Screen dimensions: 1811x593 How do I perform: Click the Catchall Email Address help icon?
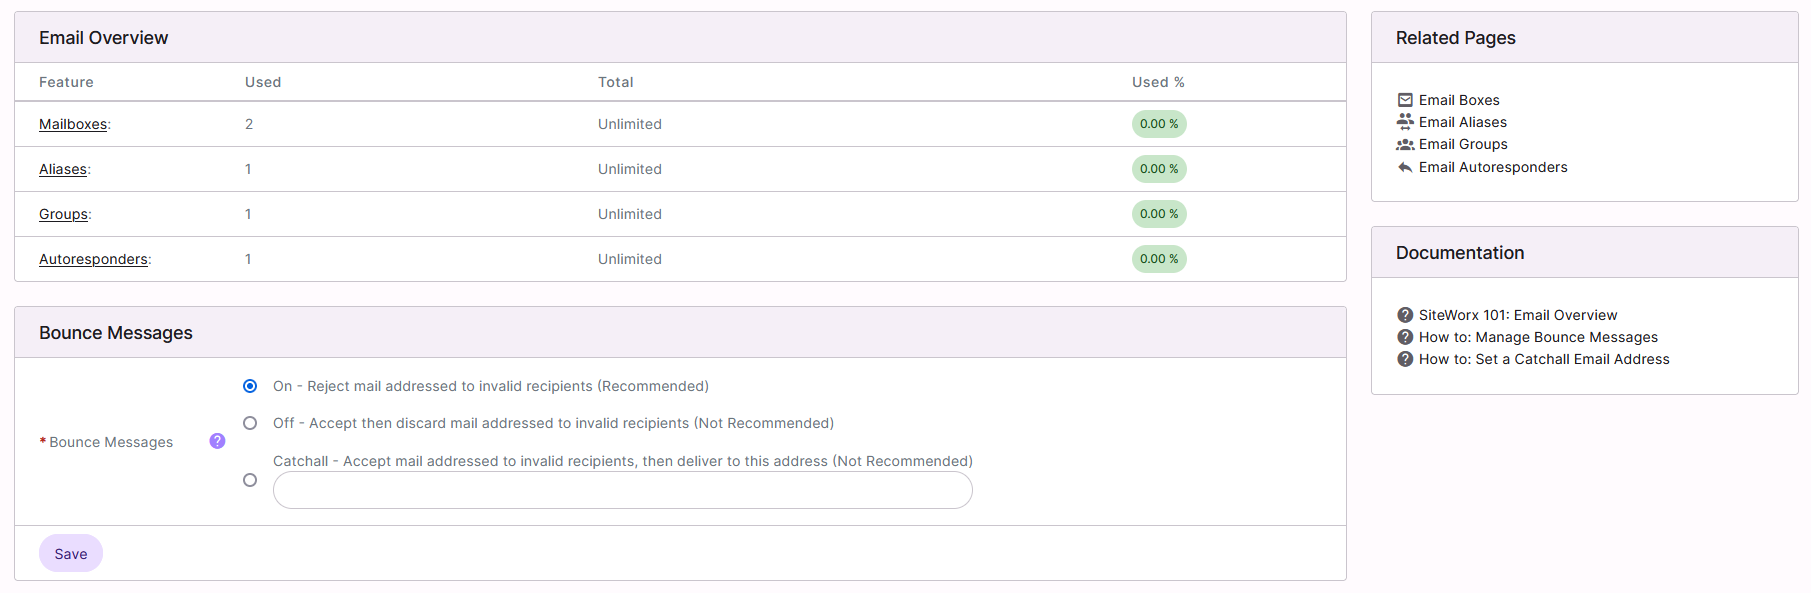click(1405, 359)
